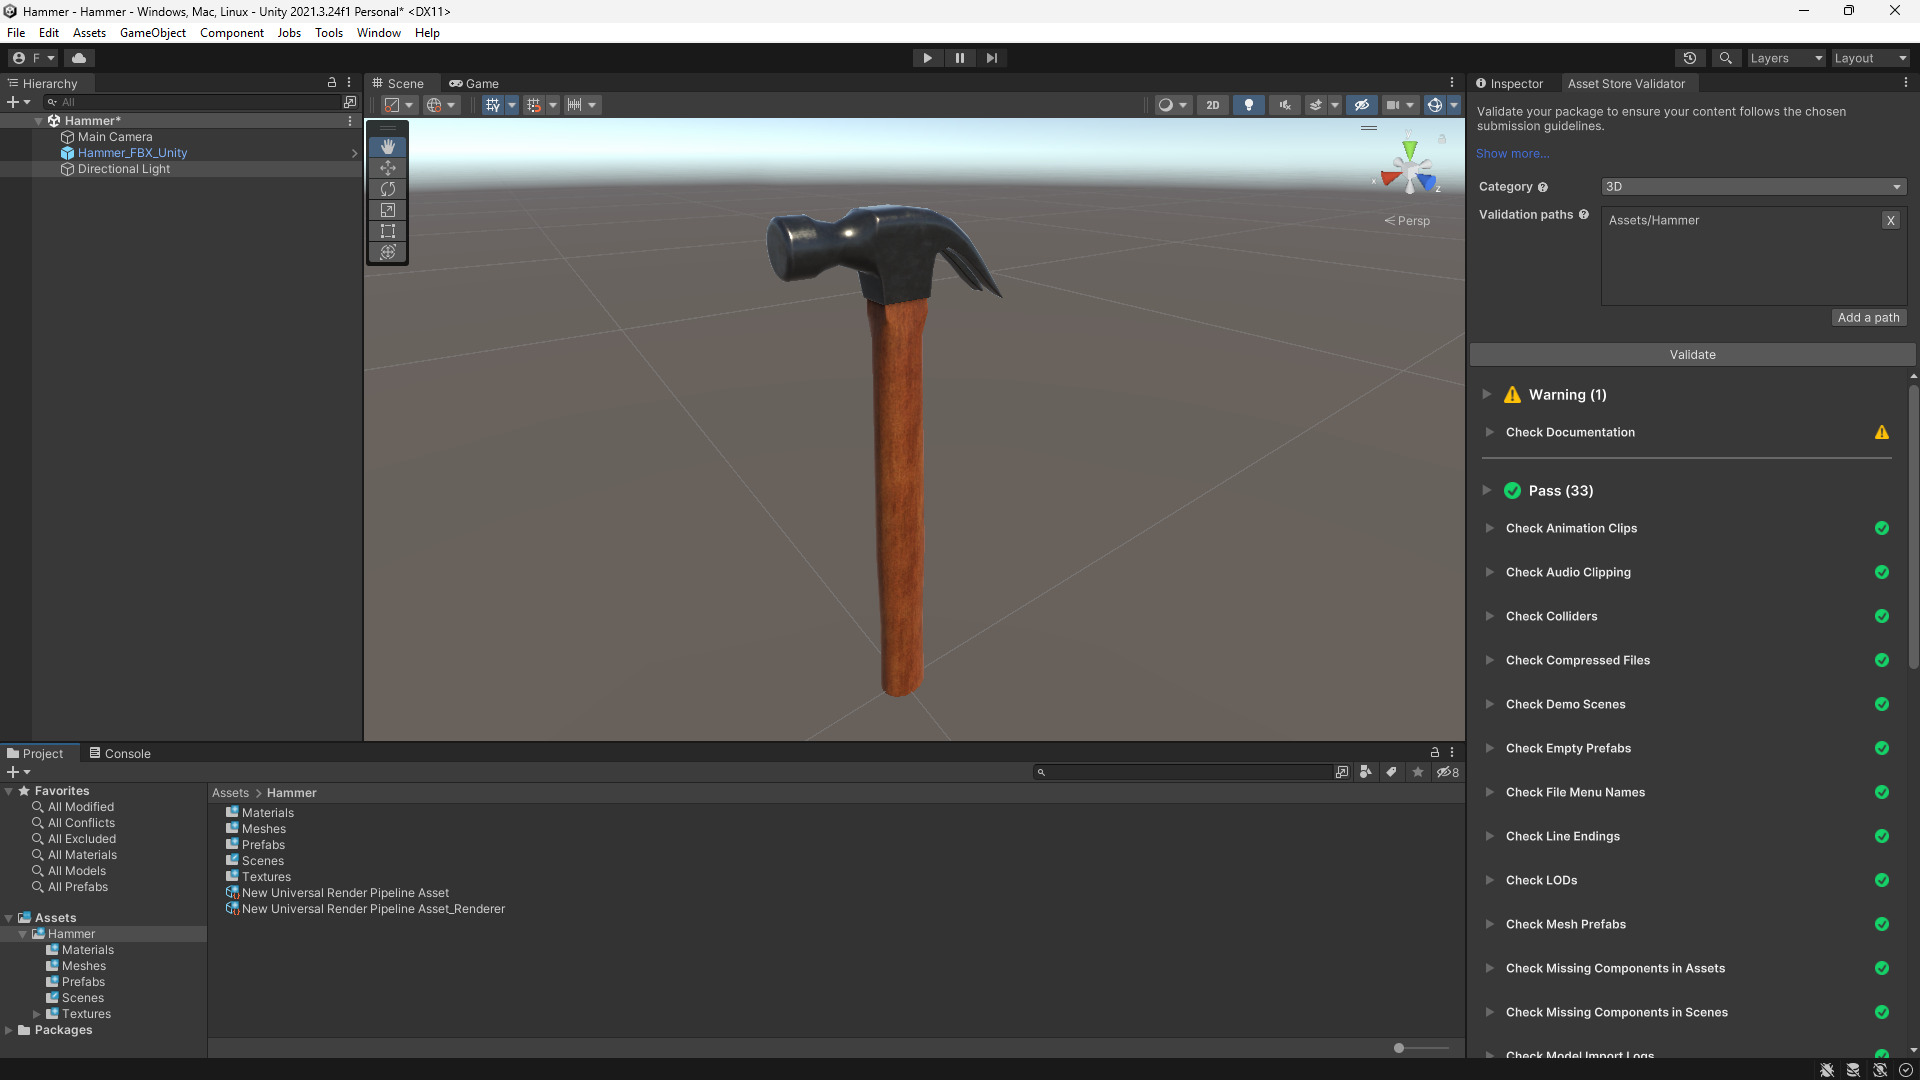Click the status bar activity check icon
This screenshot has width=1920, height=1080.
point(1906,1070)
